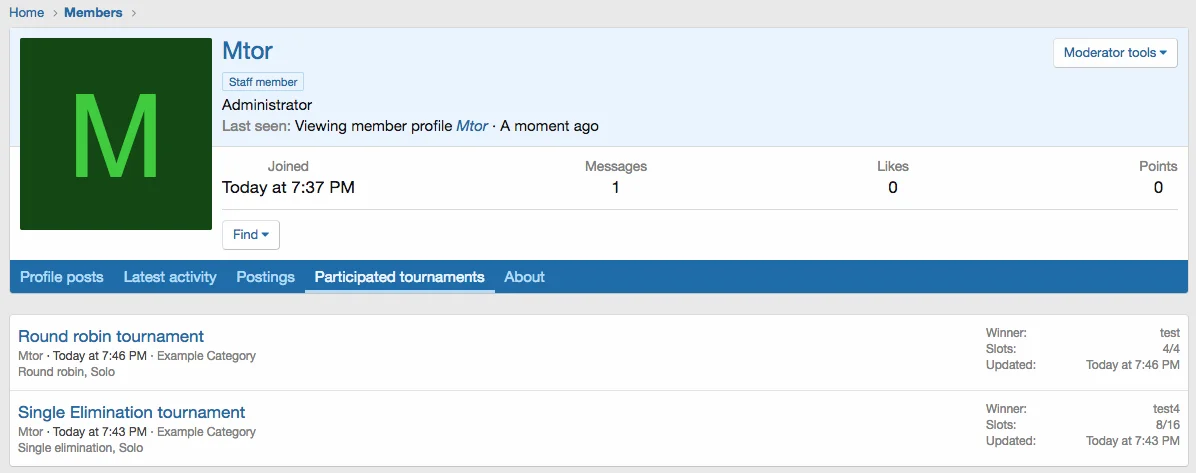Open the Moderator tools dropdown
Screen dimensions: 1196x473
pos(1114,53)
